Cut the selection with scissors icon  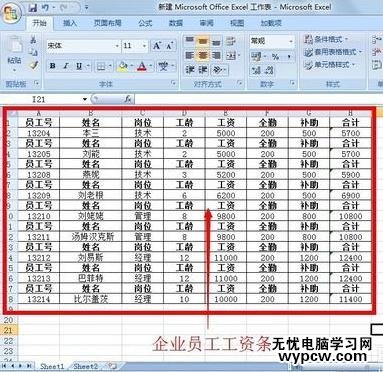coord(33,40)
